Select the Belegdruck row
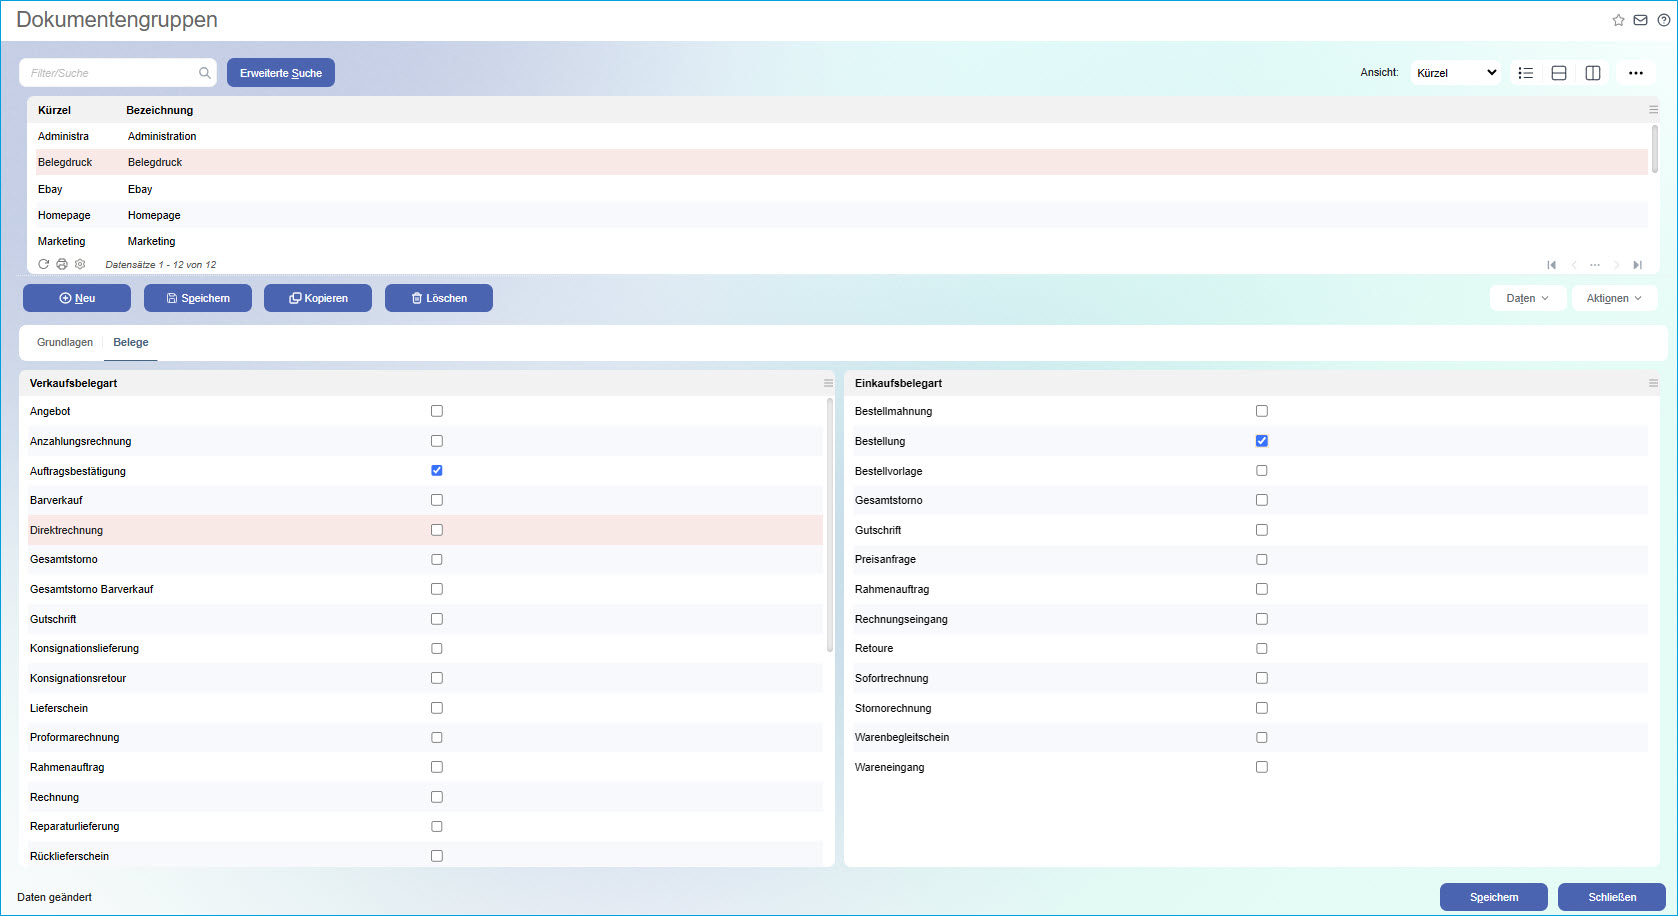The image size is (1678, 916). [x=842, y=162]
